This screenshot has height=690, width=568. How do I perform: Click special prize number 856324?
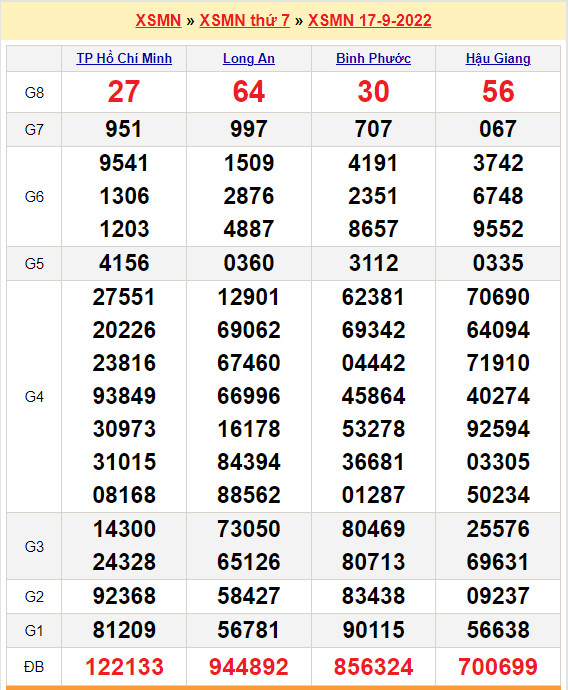click(374, 667)
